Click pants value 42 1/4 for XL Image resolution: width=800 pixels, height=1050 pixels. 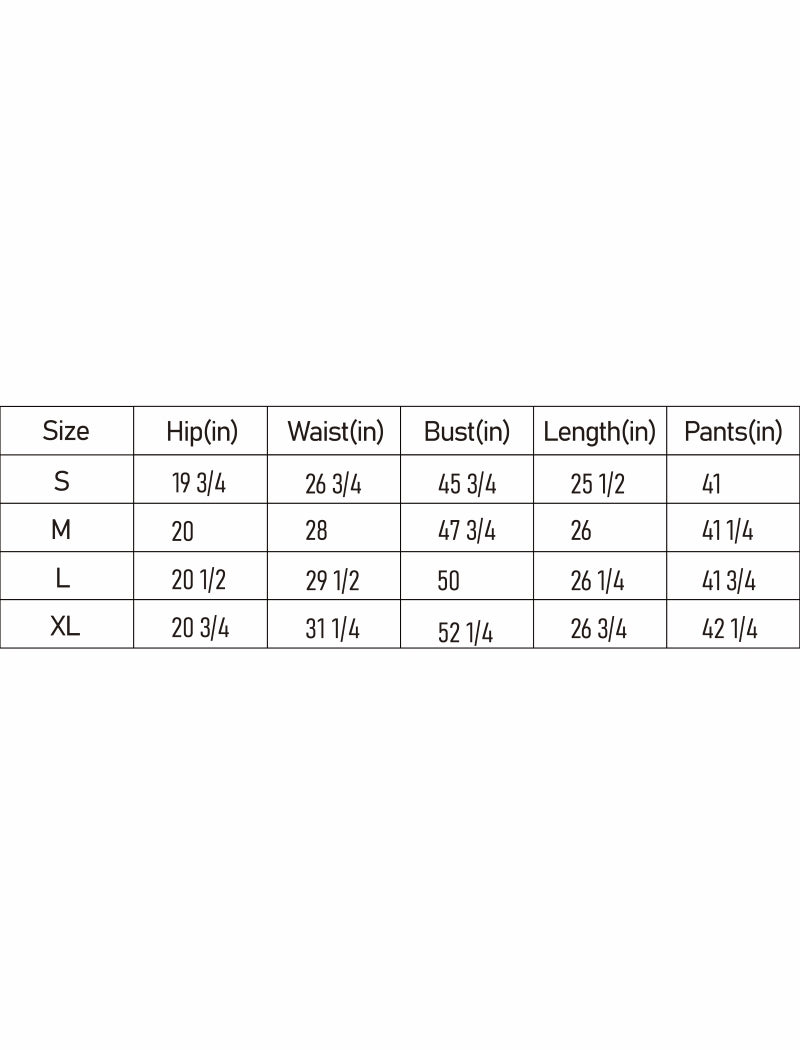(730, 629)
